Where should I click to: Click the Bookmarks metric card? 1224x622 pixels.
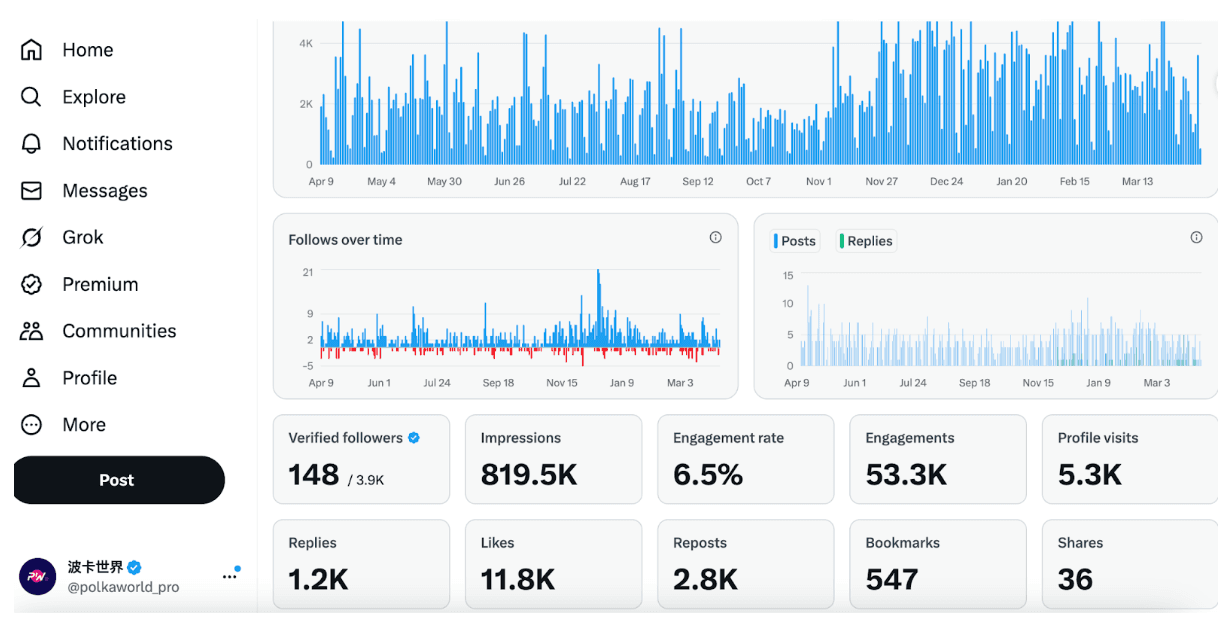pos(937,564)
